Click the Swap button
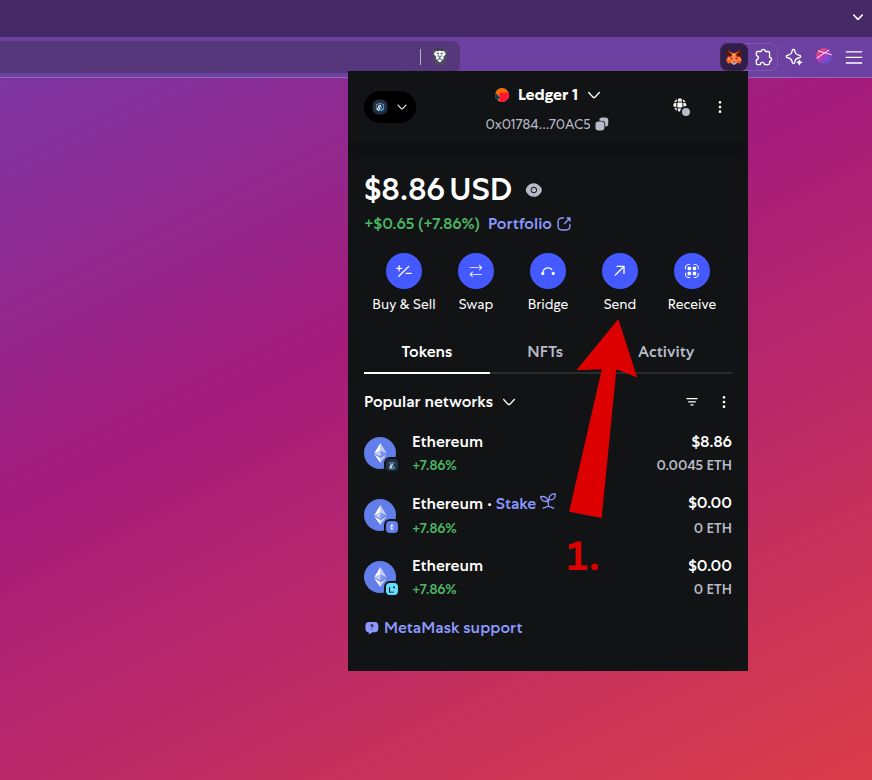Viewport: 872px width, 780px height. pyautogui.click(x=475, y=282)
